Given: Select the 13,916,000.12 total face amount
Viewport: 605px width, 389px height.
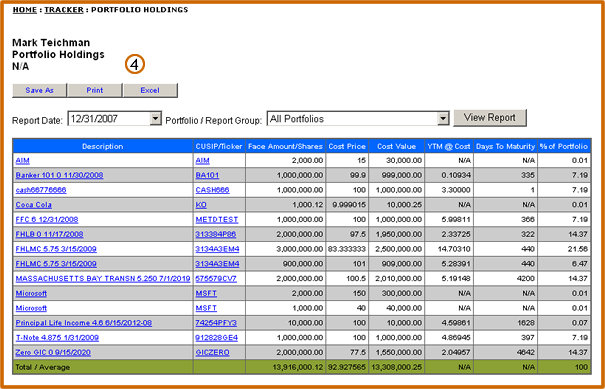Looking at the screenshot, I should tap(285, 367).
